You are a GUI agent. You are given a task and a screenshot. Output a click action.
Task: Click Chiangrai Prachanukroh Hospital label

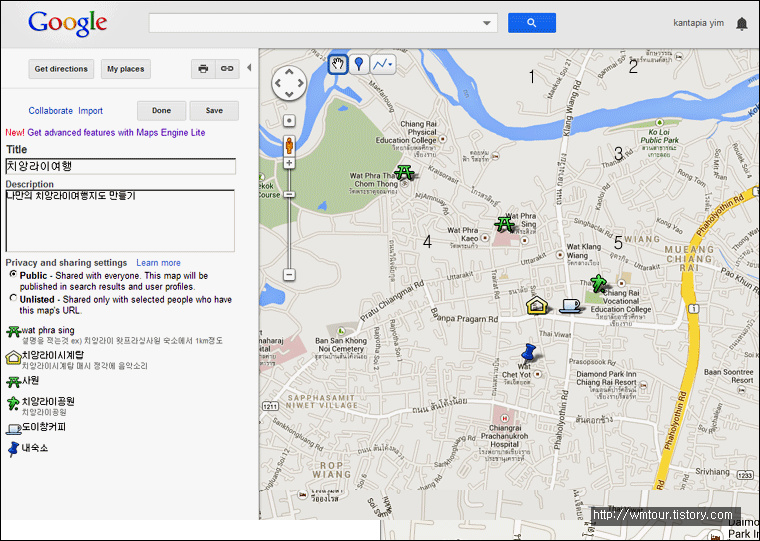point(504,436)
